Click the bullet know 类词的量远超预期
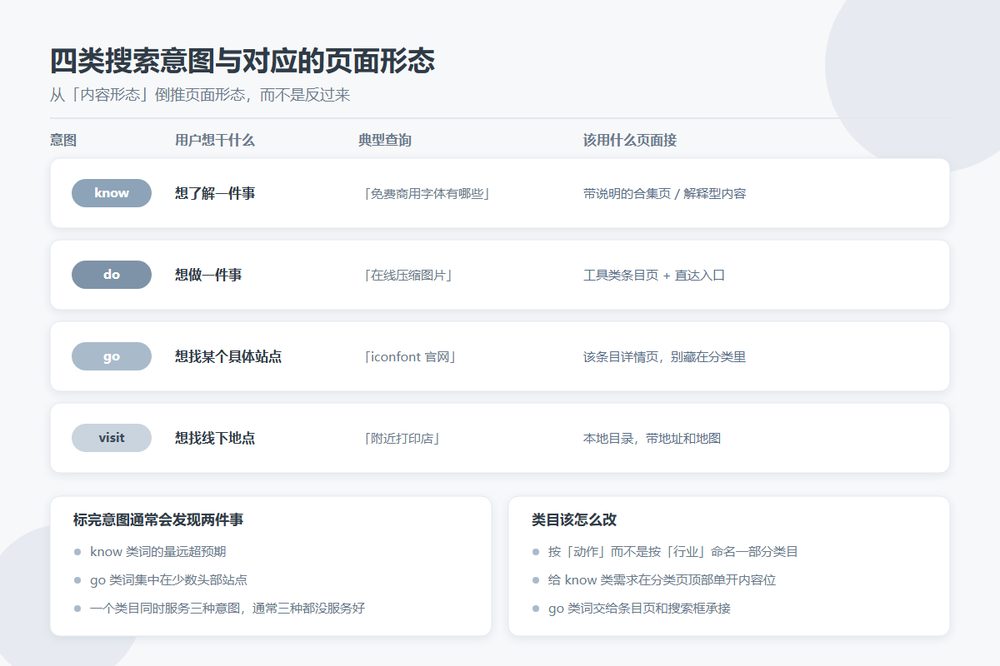This screenshot has width=1000, height=666. 158,552
